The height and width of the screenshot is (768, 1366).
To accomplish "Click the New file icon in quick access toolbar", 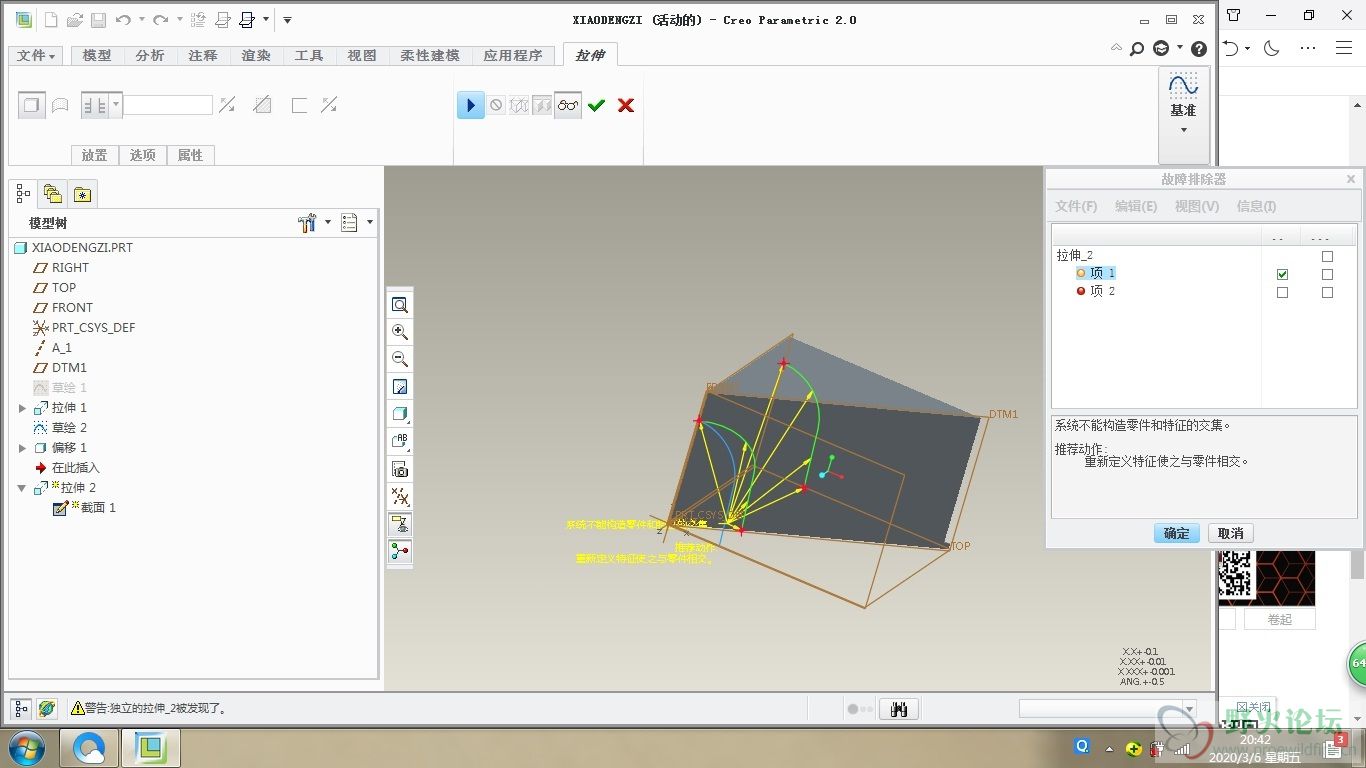I will pyautogui.click(x=51, y=19).
